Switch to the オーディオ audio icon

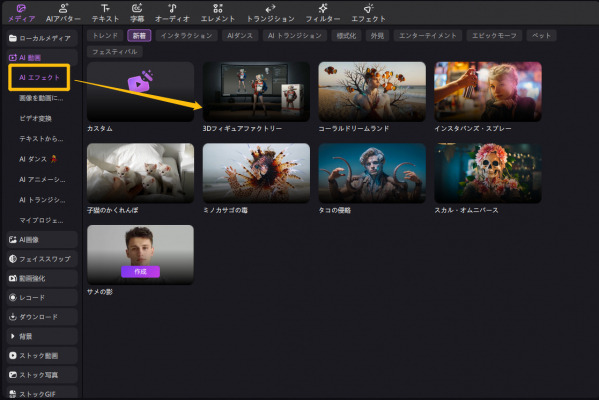172,8
